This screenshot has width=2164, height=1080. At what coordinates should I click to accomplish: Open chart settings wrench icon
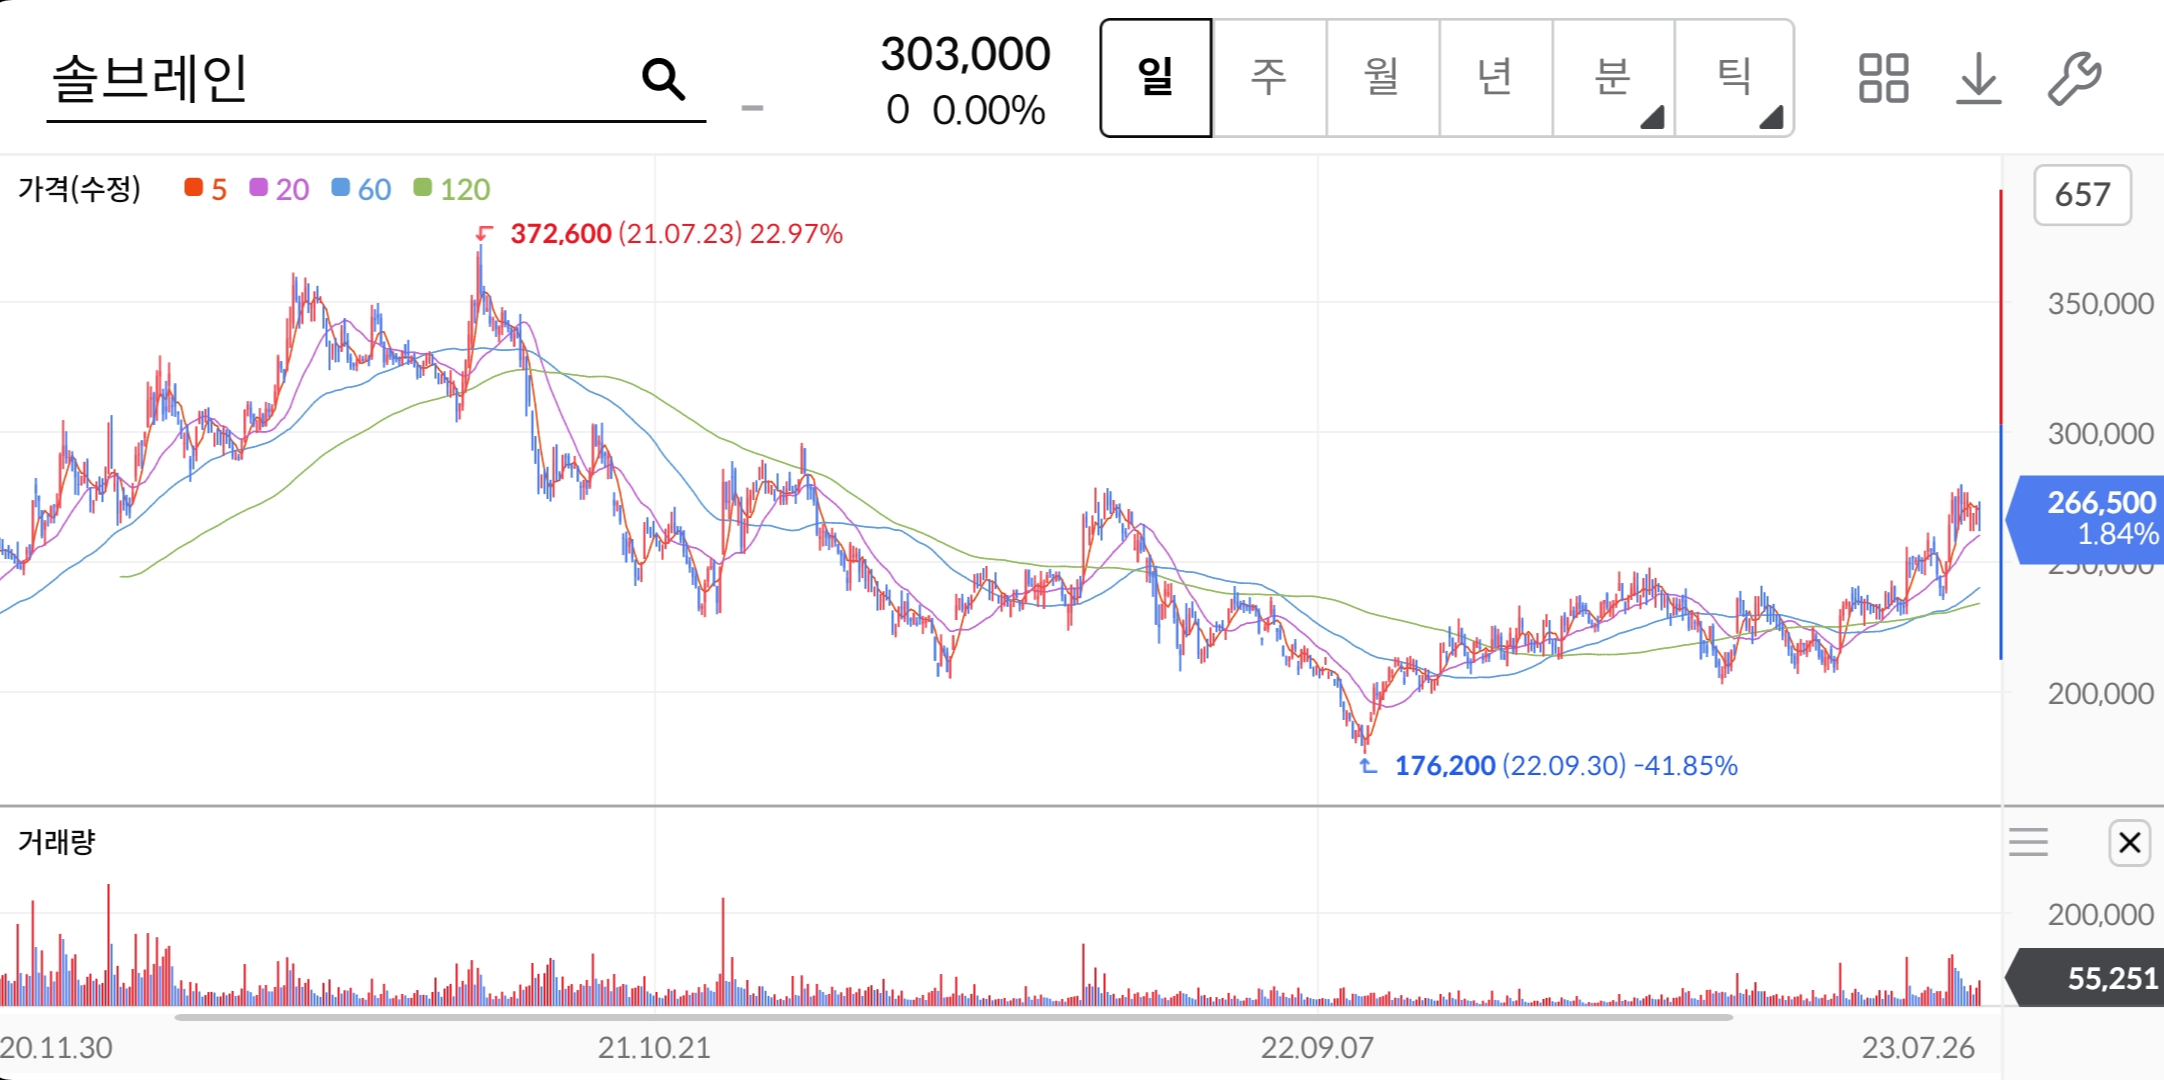coord(2074,78)
